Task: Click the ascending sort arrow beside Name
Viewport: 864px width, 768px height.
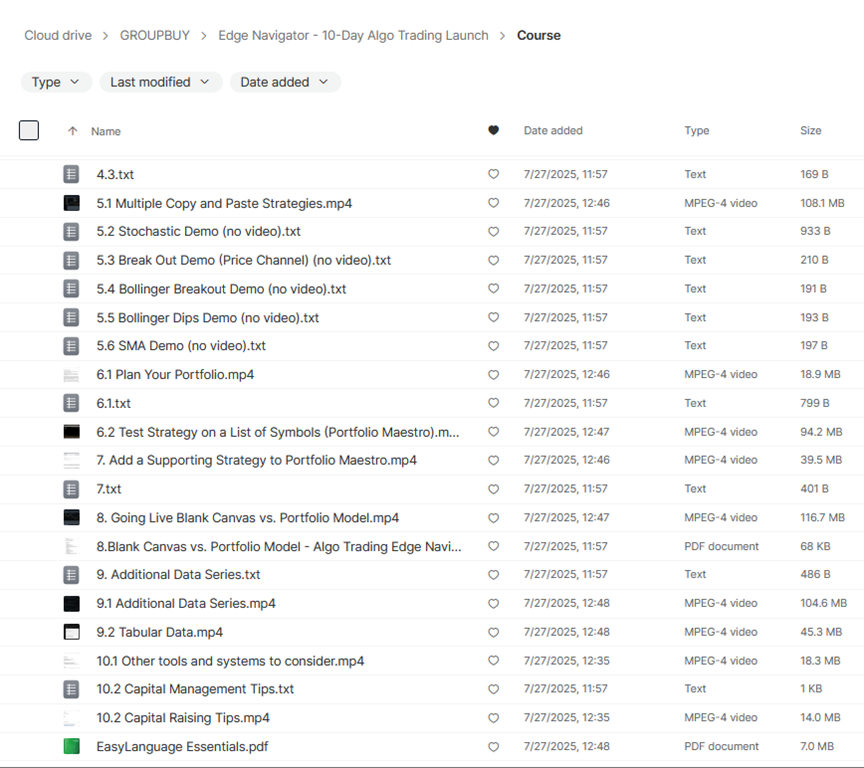Action: (72, 131)
